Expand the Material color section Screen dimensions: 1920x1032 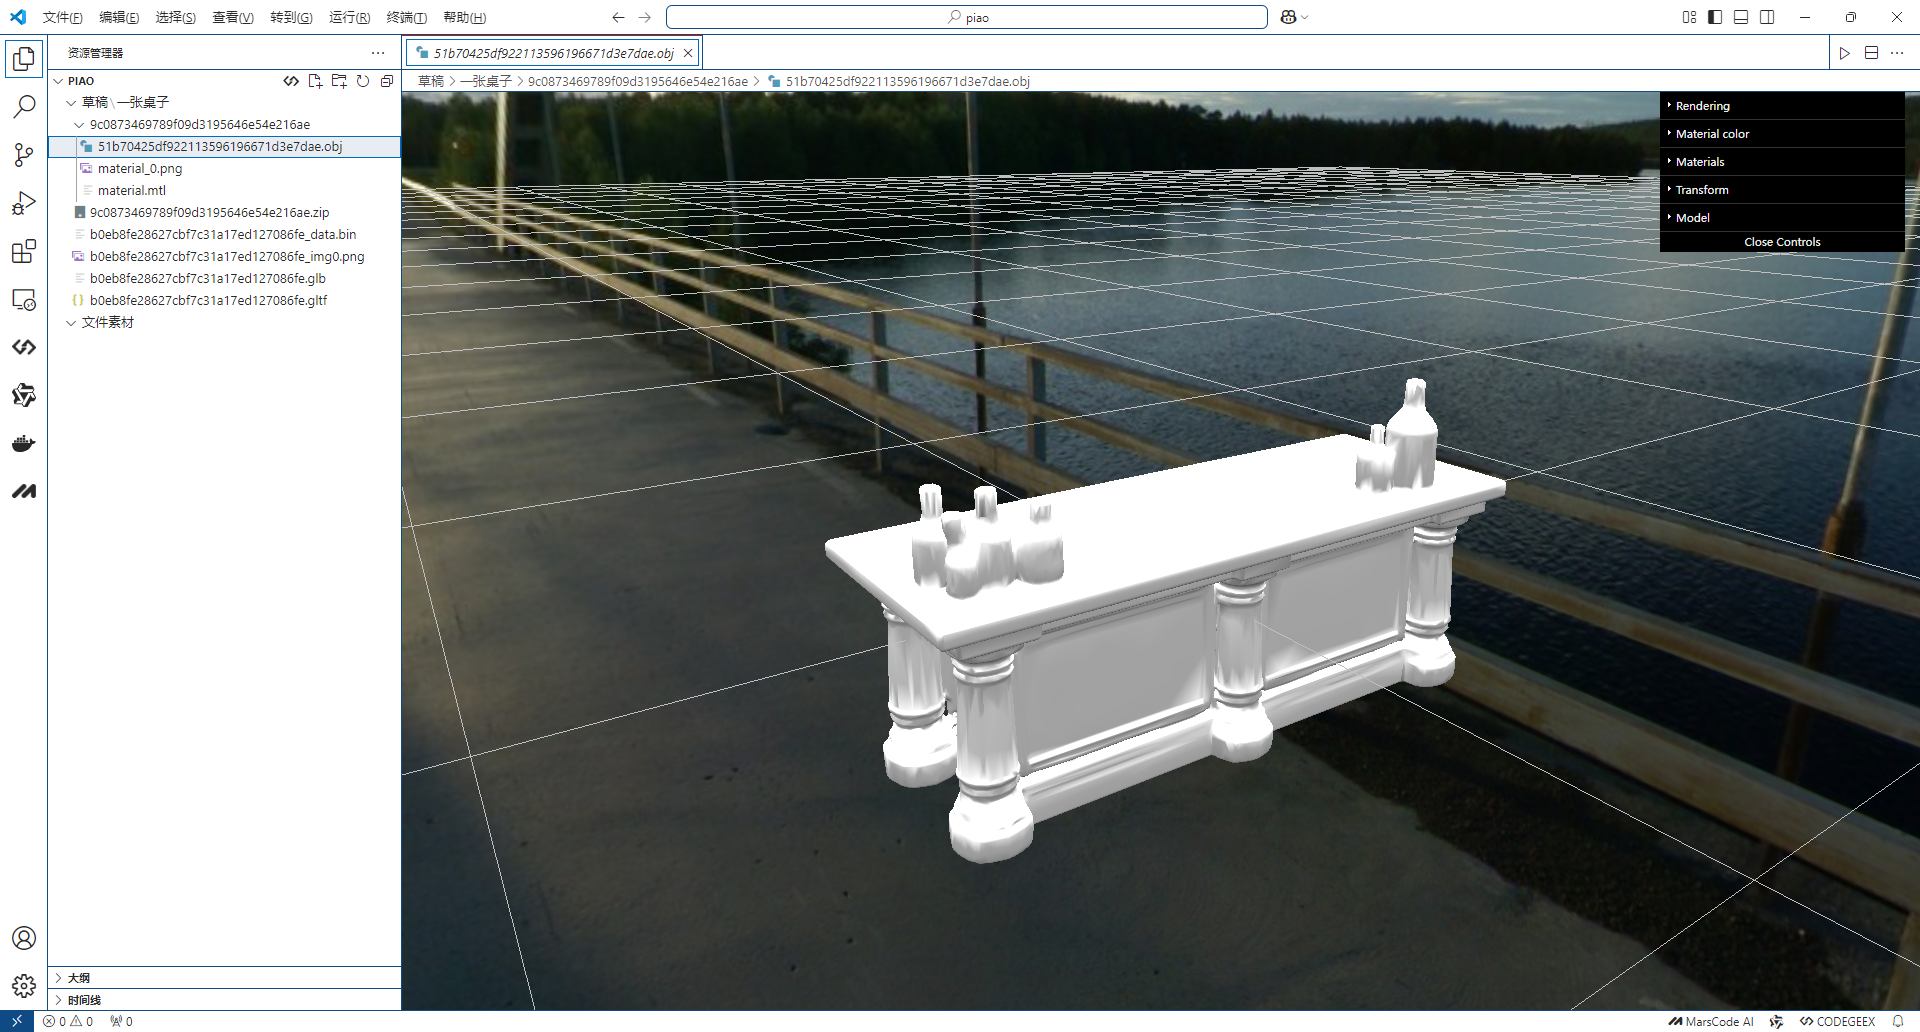[1712, 134]
